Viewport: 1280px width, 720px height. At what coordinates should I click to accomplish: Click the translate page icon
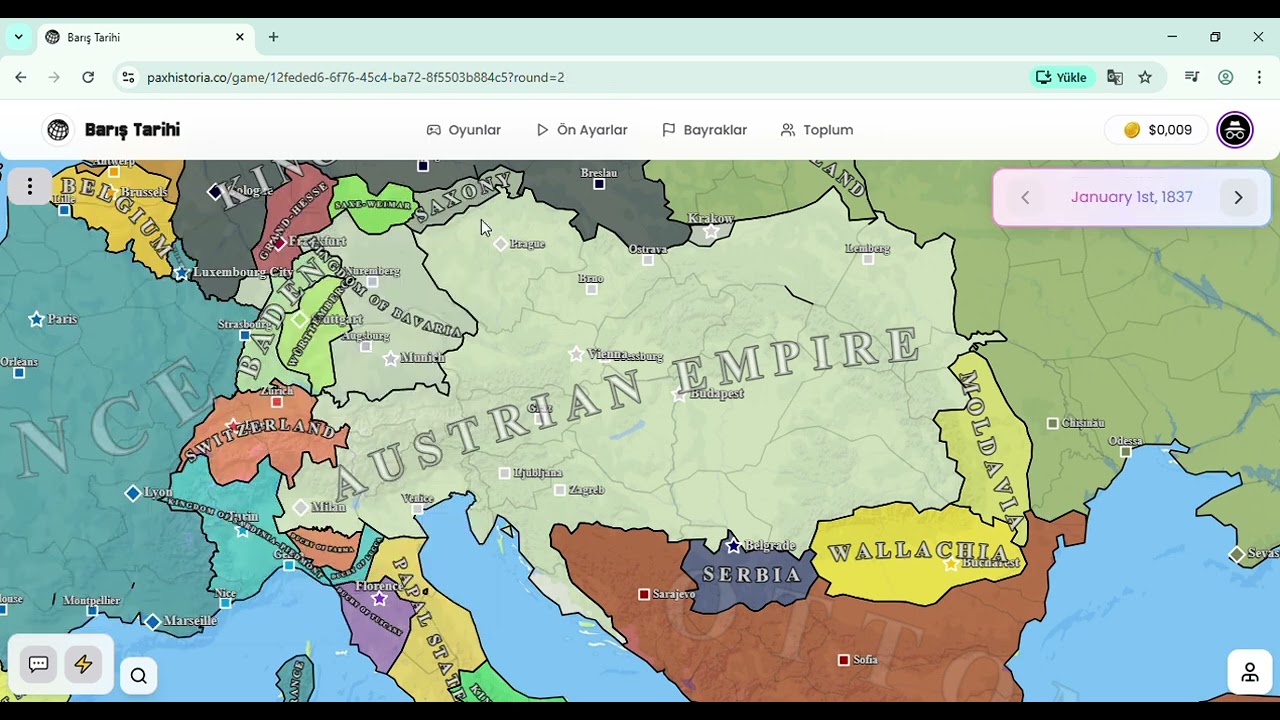[x=1115, y=77]
